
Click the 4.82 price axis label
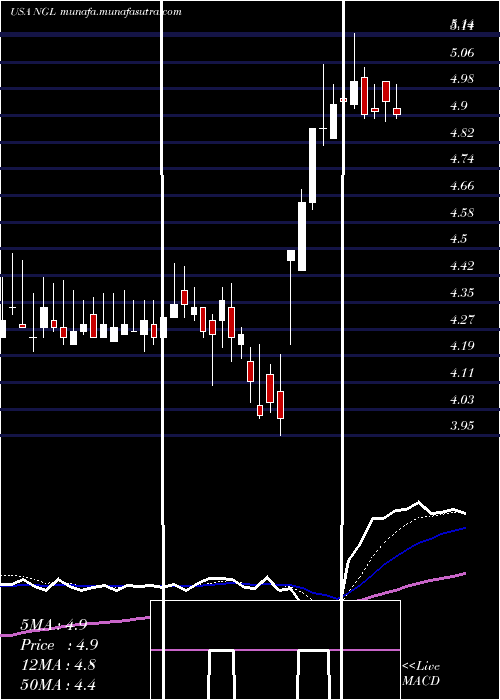click(462, 133)
